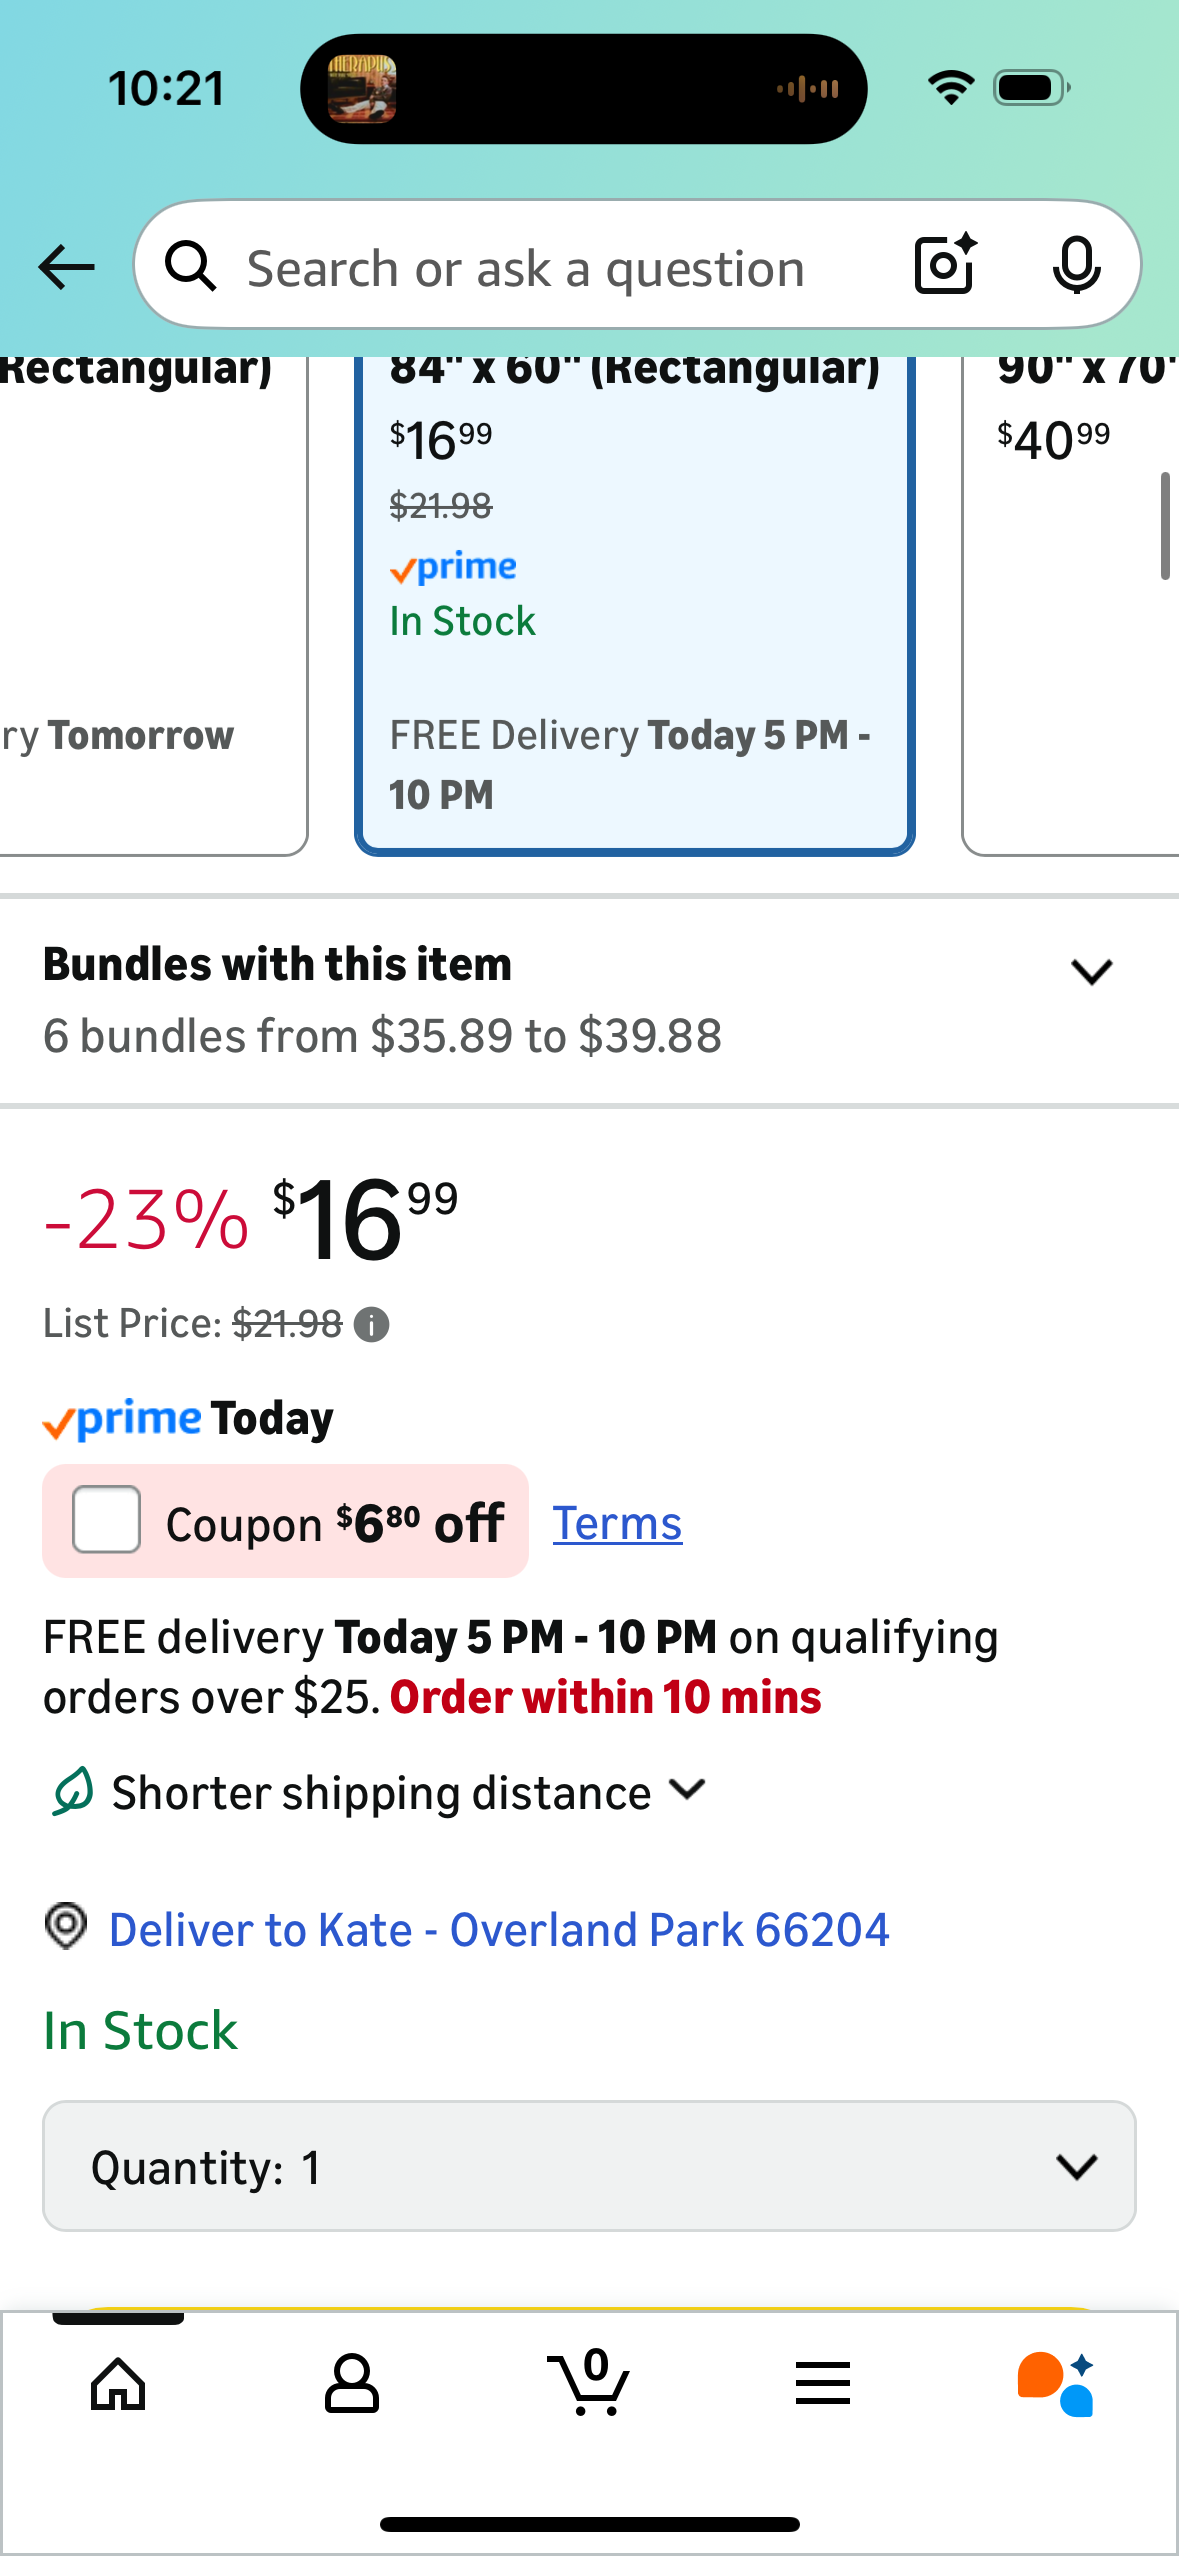Open the coupon Terms link
Viewport: 1179px width, 2556px height.
pos(617,1524)
